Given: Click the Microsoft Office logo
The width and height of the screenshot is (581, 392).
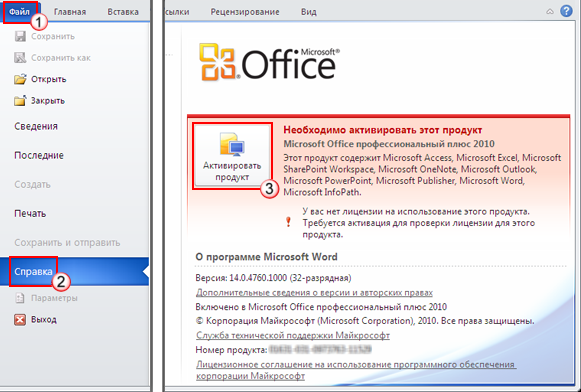Looking at the screenshot, I should click(269, 62).
